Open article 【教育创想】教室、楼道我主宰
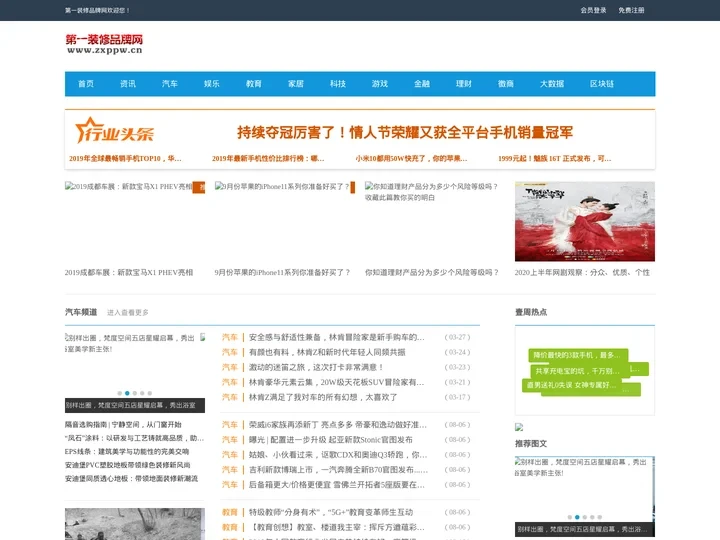The image size is (720, 540). click(337, 527)
